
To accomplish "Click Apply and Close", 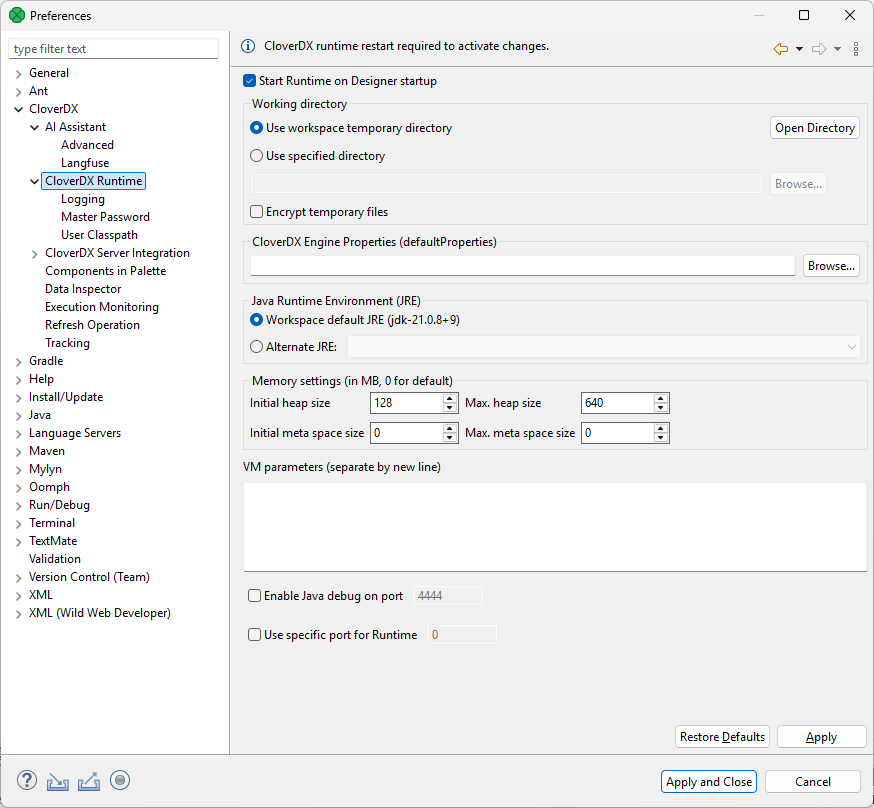I will pyautogui.click(x=708, y=782).
